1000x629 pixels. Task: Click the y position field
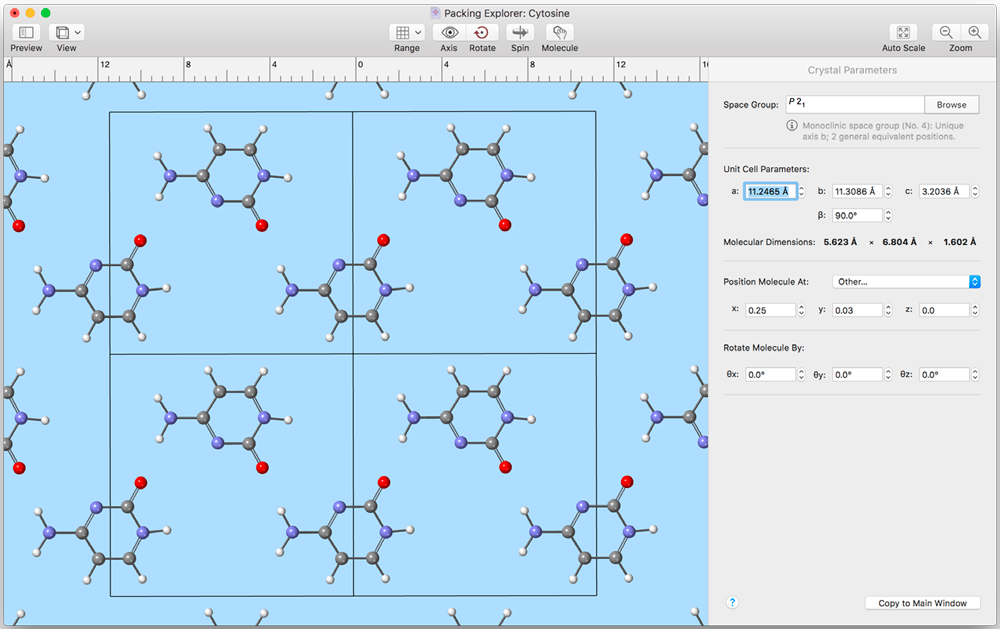pos(857,310)
